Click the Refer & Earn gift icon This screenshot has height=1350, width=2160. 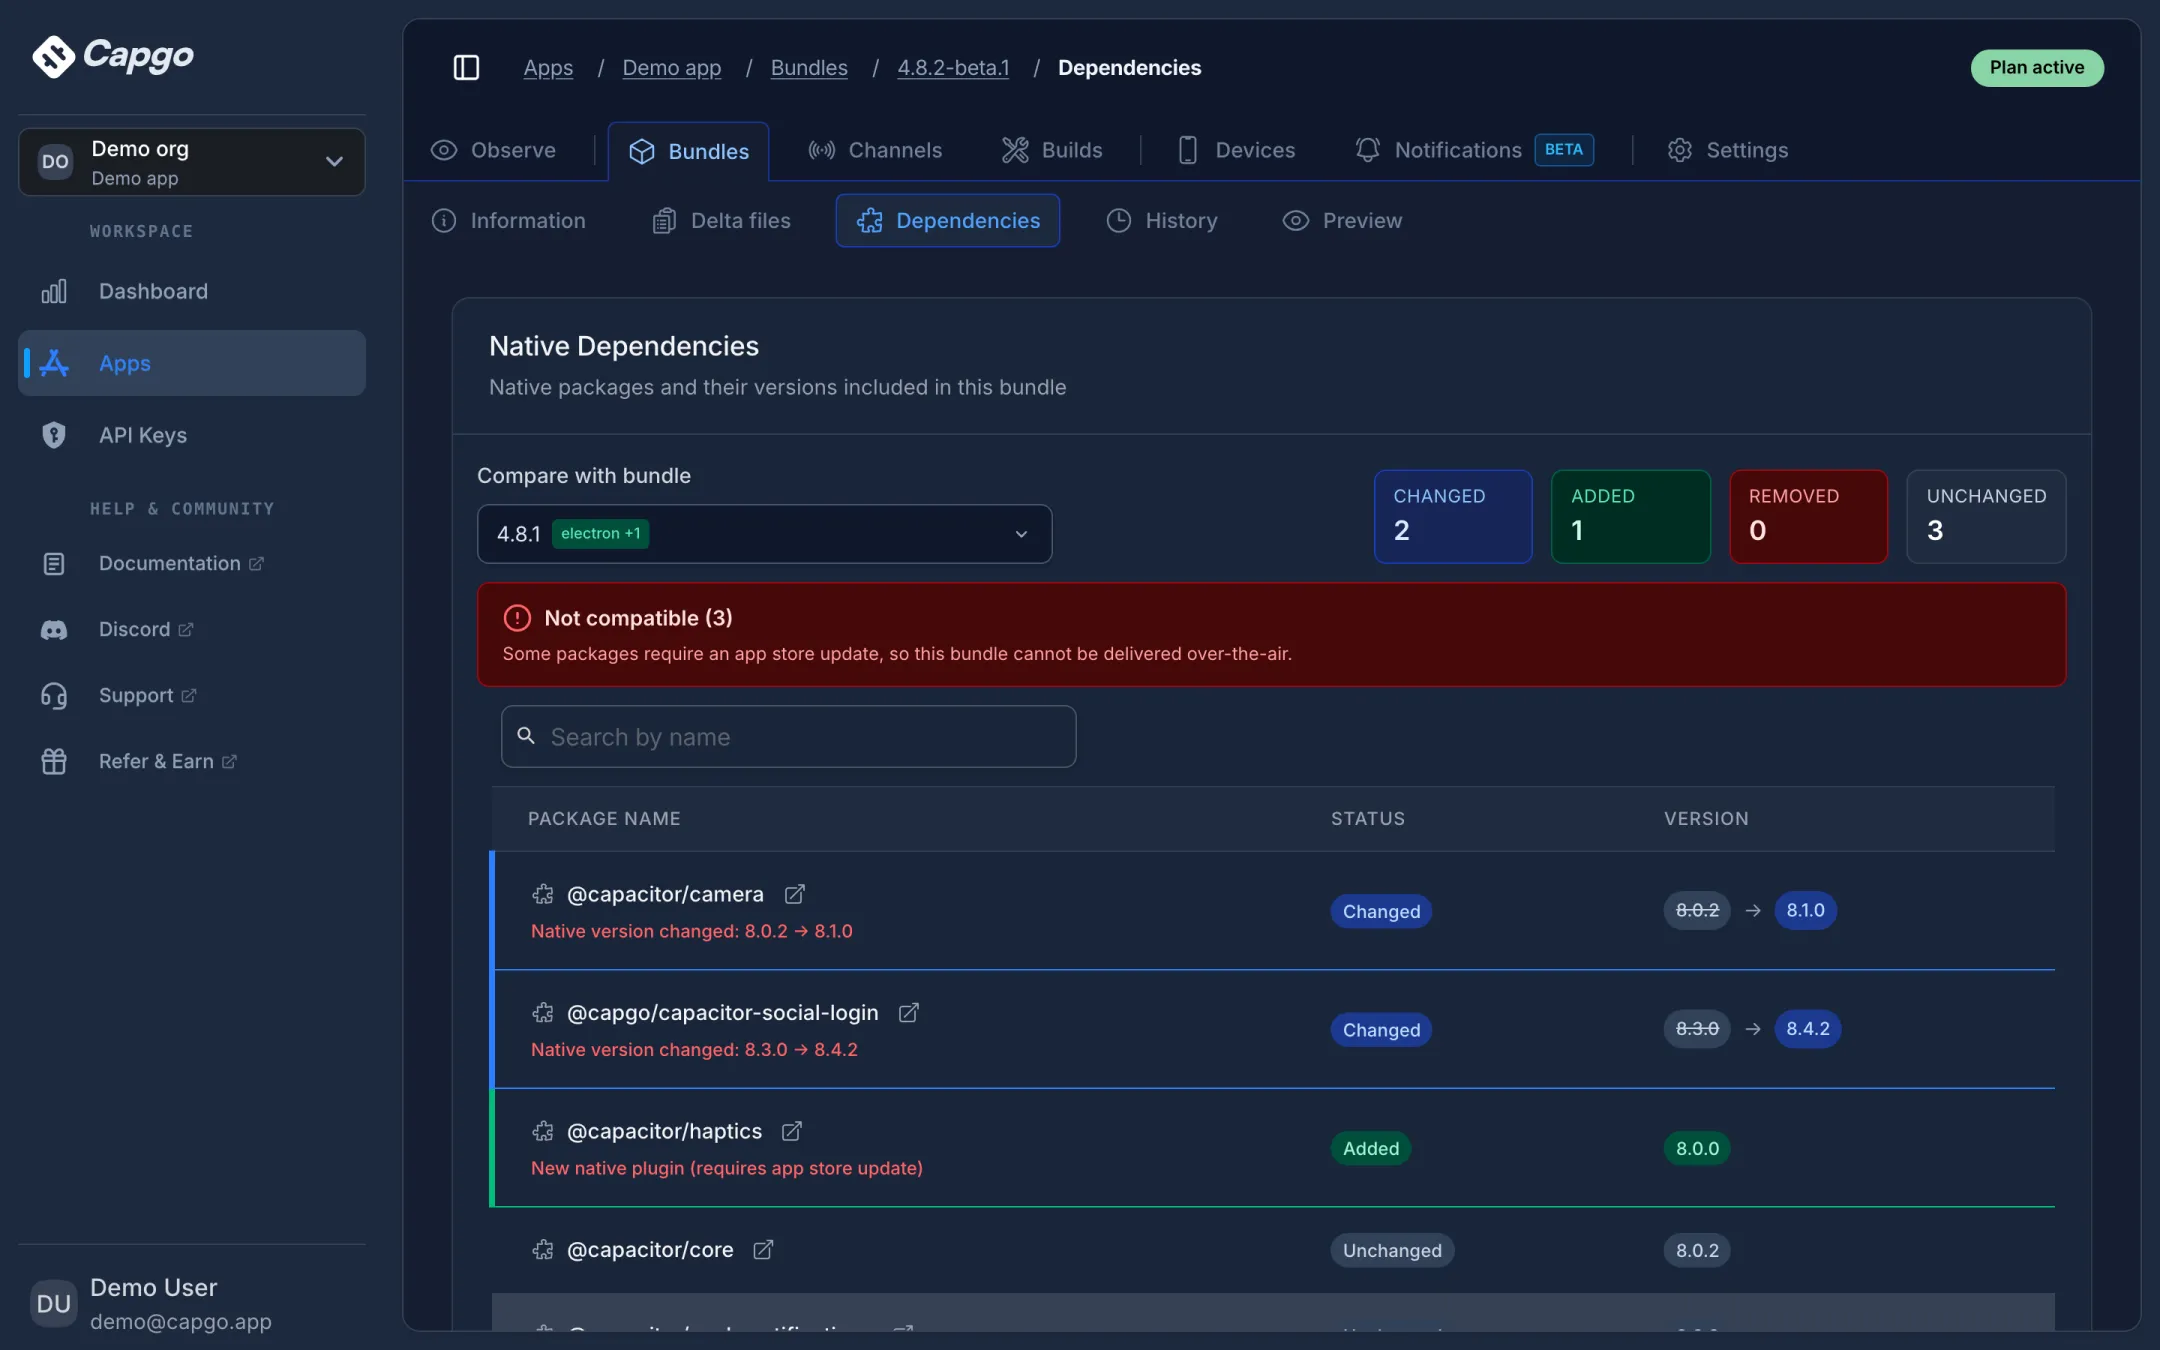pos(54,761)
